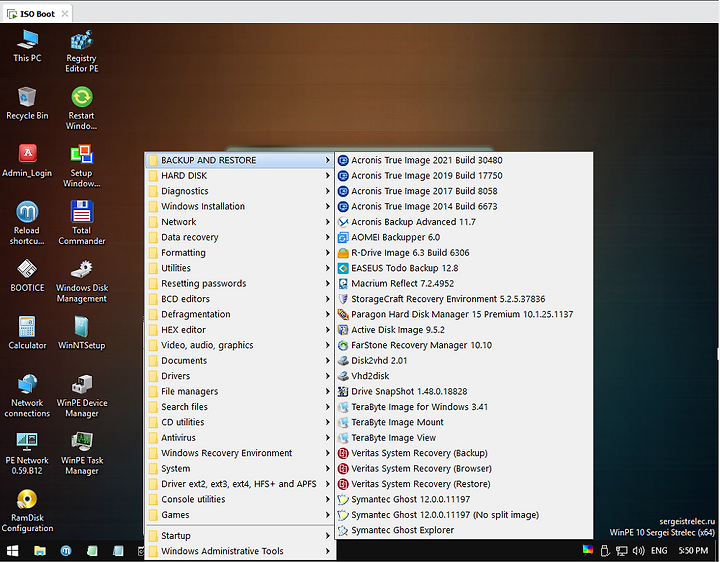Launch Symantec Ghost Explorer
This screenshot has width=720, height=562.
pos(464,530)
